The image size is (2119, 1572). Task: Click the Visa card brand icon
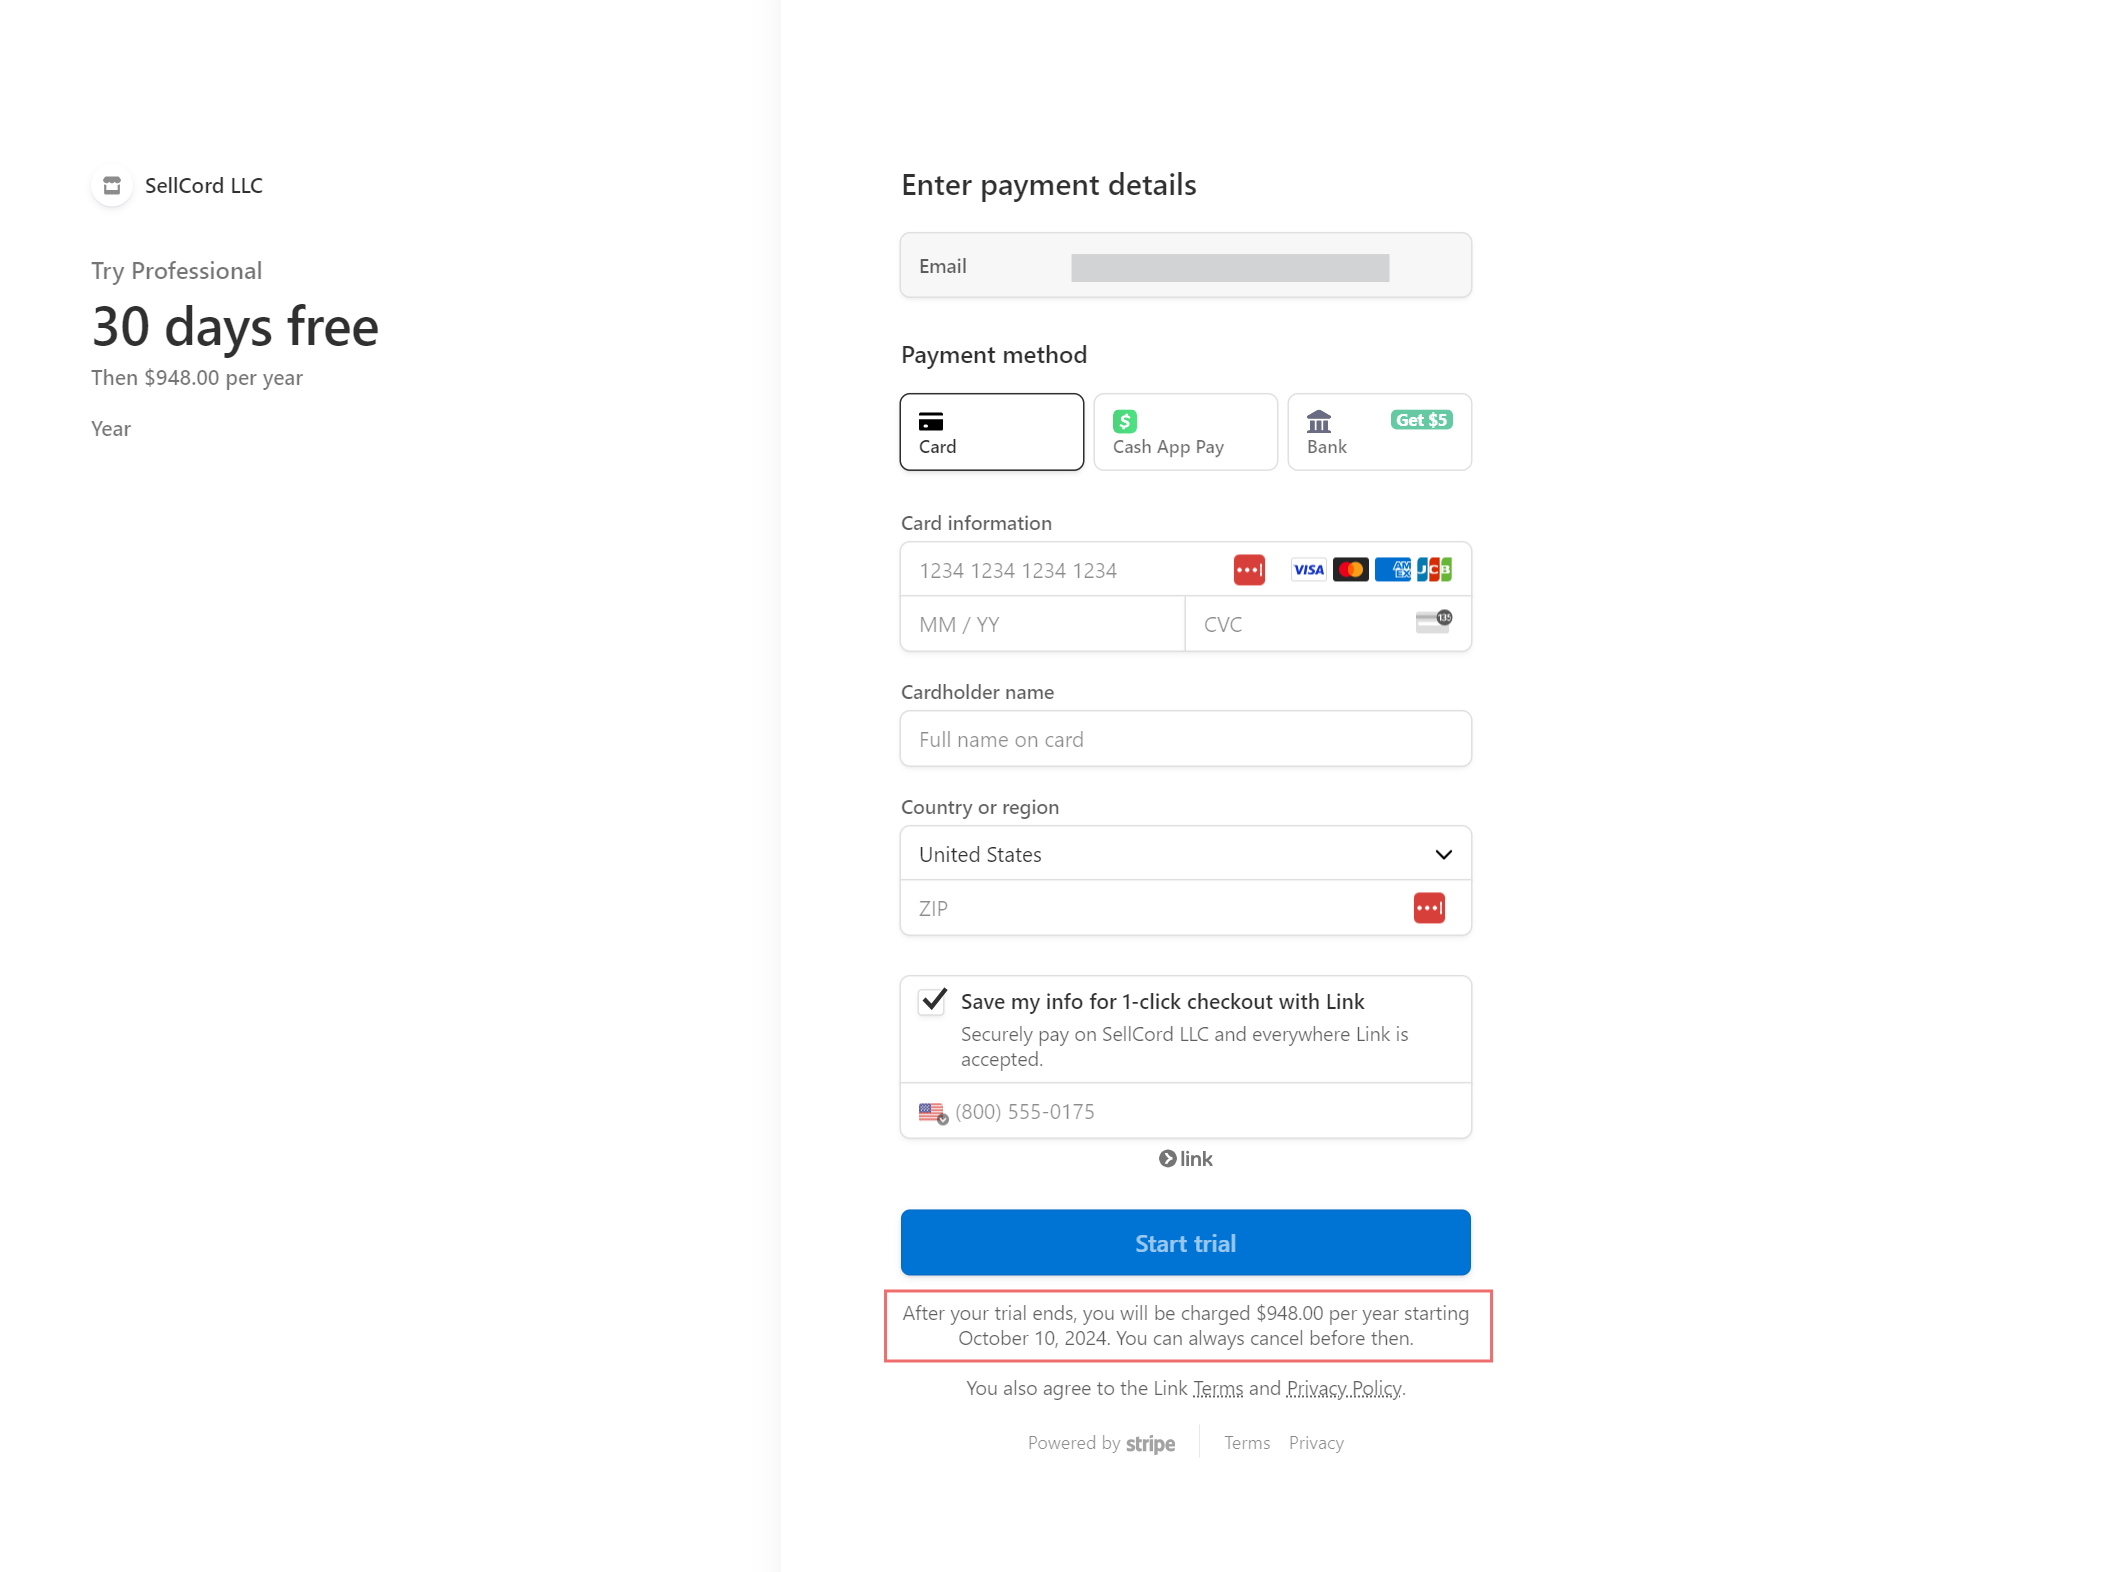(1308, 570)
